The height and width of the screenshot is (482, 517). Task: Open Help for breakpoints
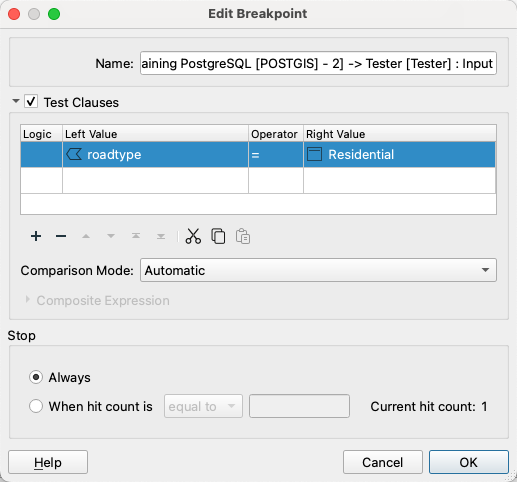pos(48,462)
